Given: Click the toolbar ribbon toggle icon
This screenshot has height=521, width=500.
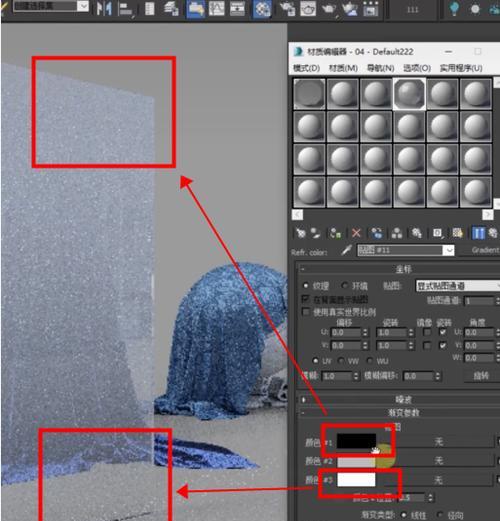Looking at the screenshot, I should point(196,9).
